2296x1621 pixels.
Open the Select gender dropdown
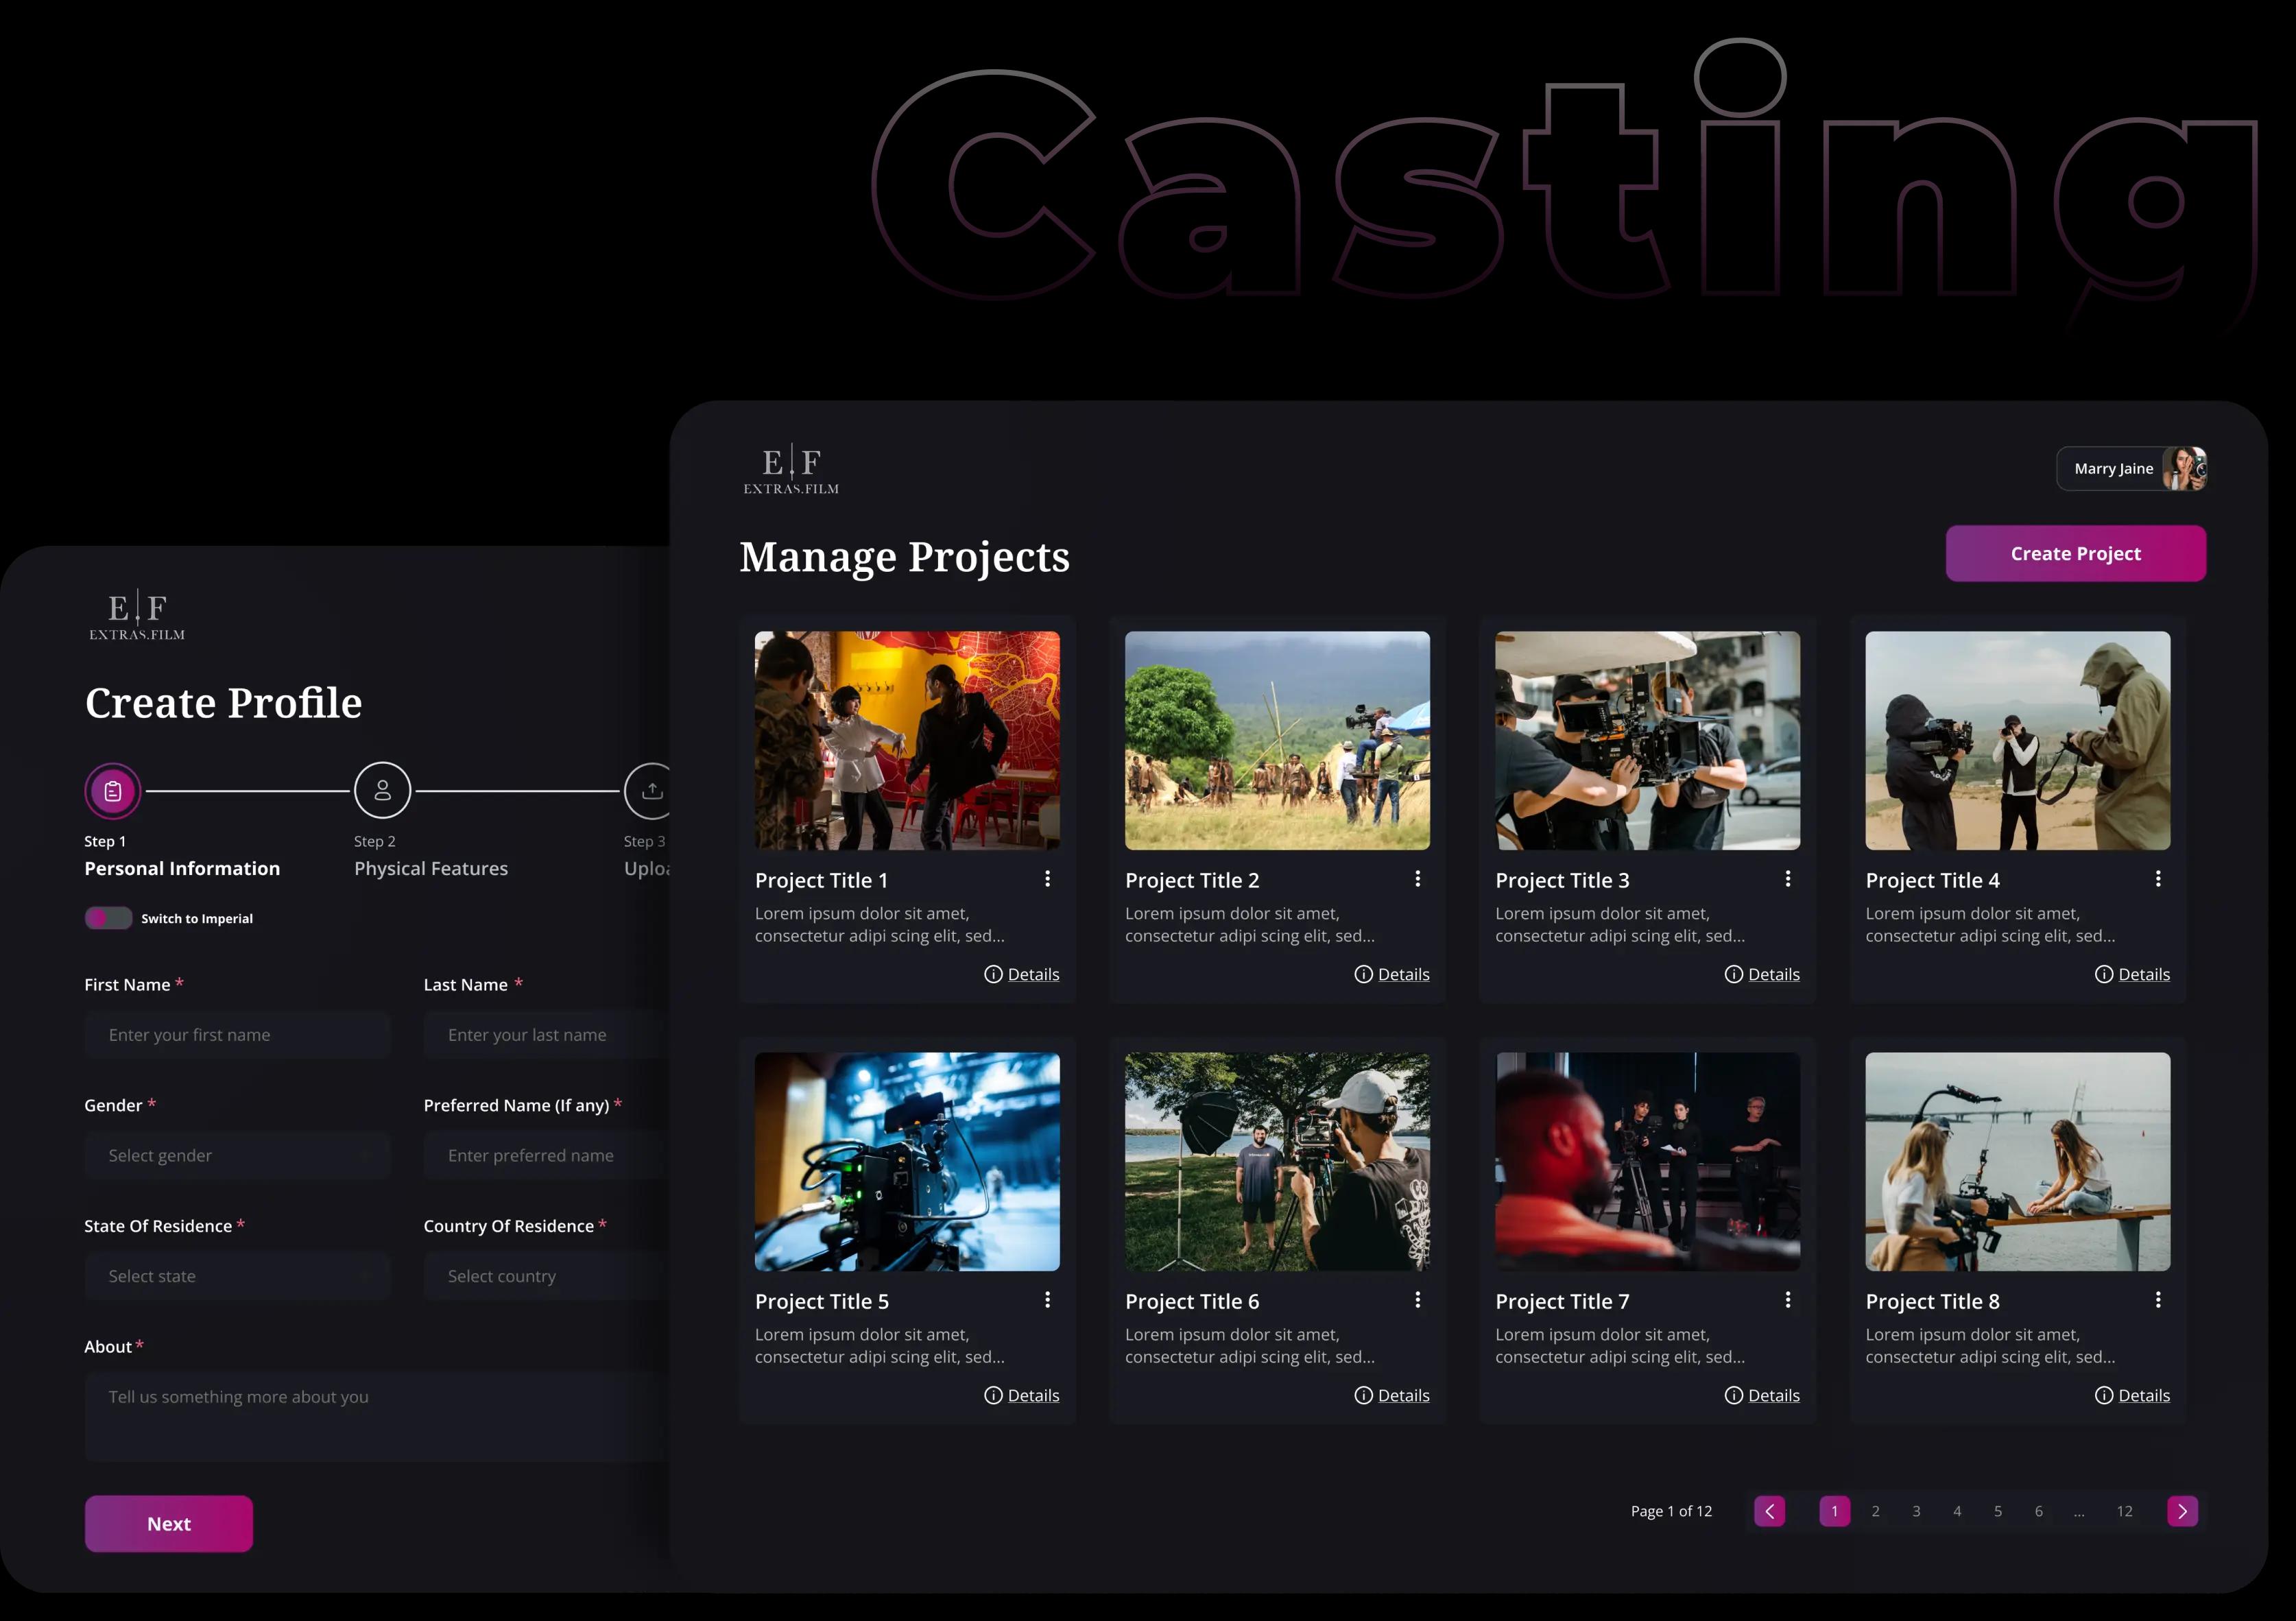pyautogui.click(x=237, y=1155)
